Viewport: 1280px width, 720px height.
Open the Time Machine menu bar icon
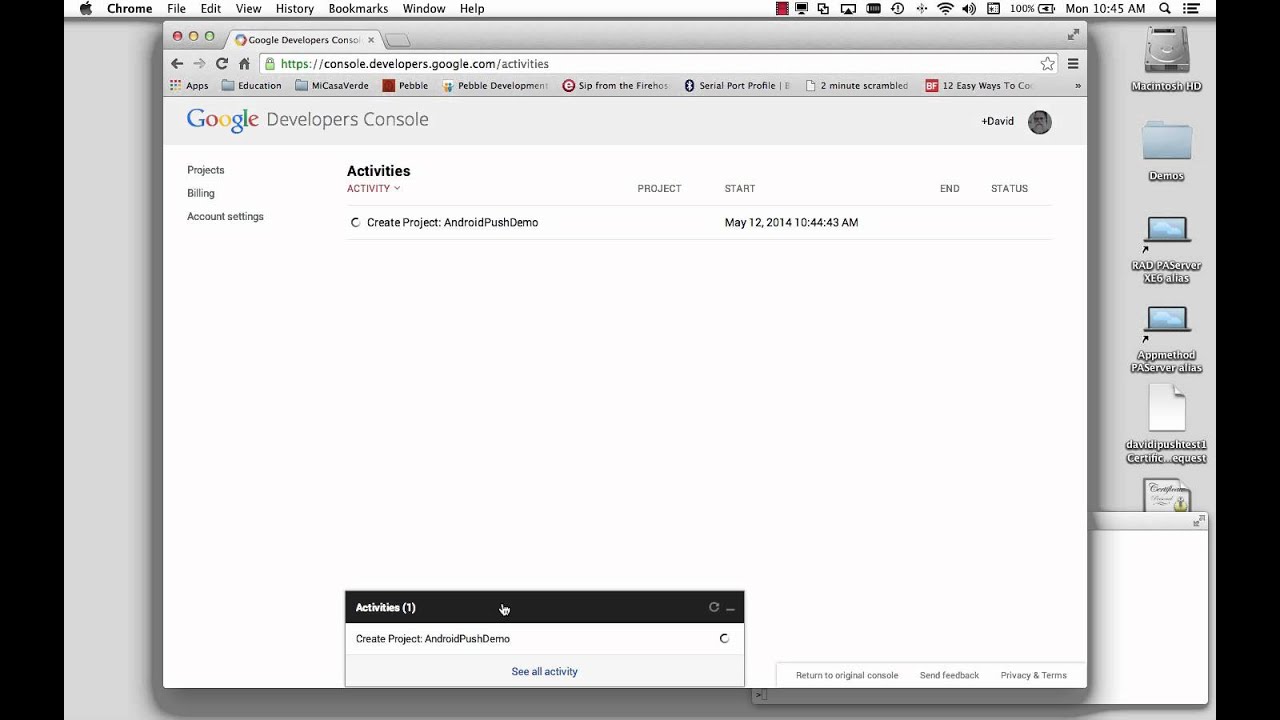point(897,8)
